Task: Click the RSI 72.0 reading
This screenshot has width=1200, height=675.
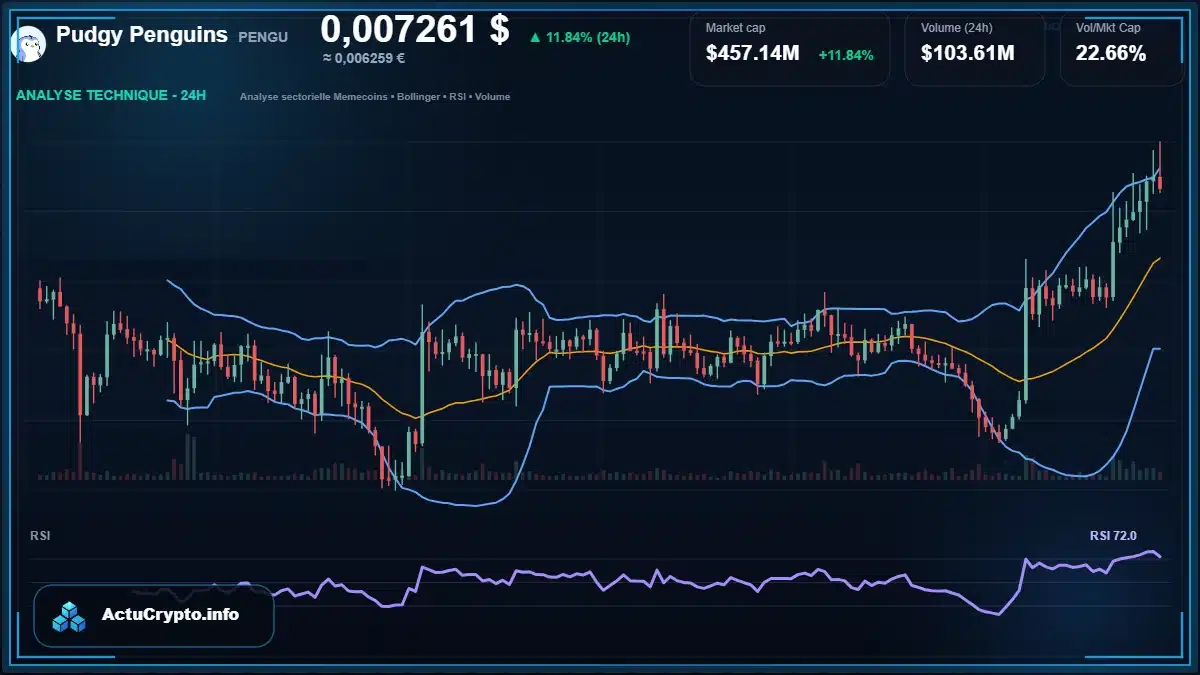Action: coord(1113,536)
